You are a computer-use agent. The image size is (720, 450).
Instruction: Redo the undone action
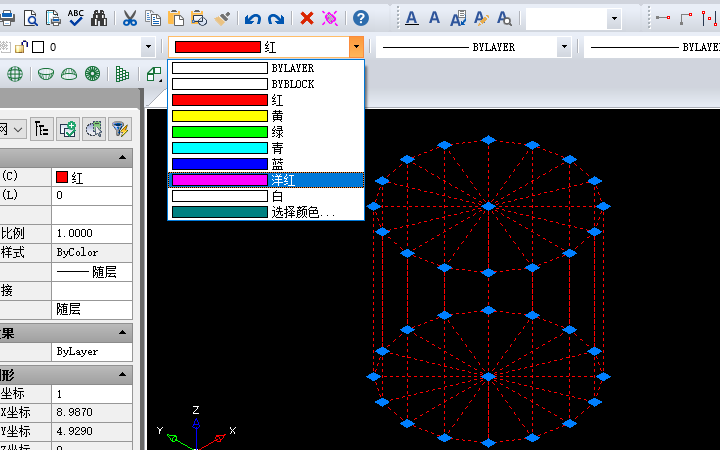[276, 19]
